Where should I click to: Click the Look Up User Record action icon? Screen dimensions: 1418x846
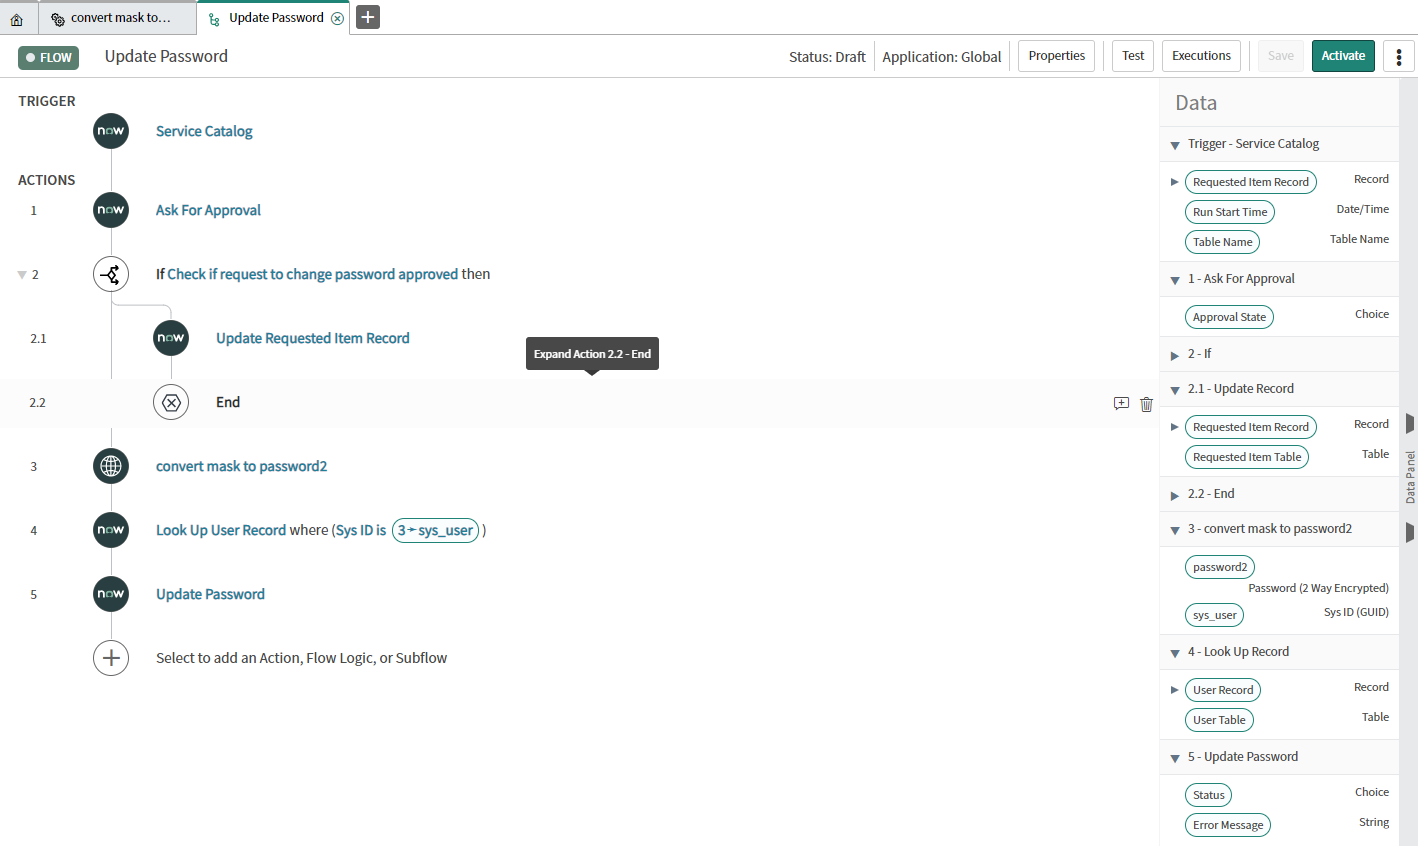click(x=110, y=530)
